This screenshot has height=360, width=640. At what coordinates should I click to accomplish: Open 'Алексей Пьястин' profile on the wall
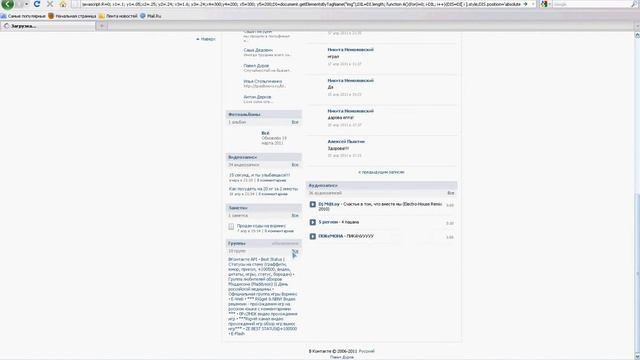click(x=346, y=142)
